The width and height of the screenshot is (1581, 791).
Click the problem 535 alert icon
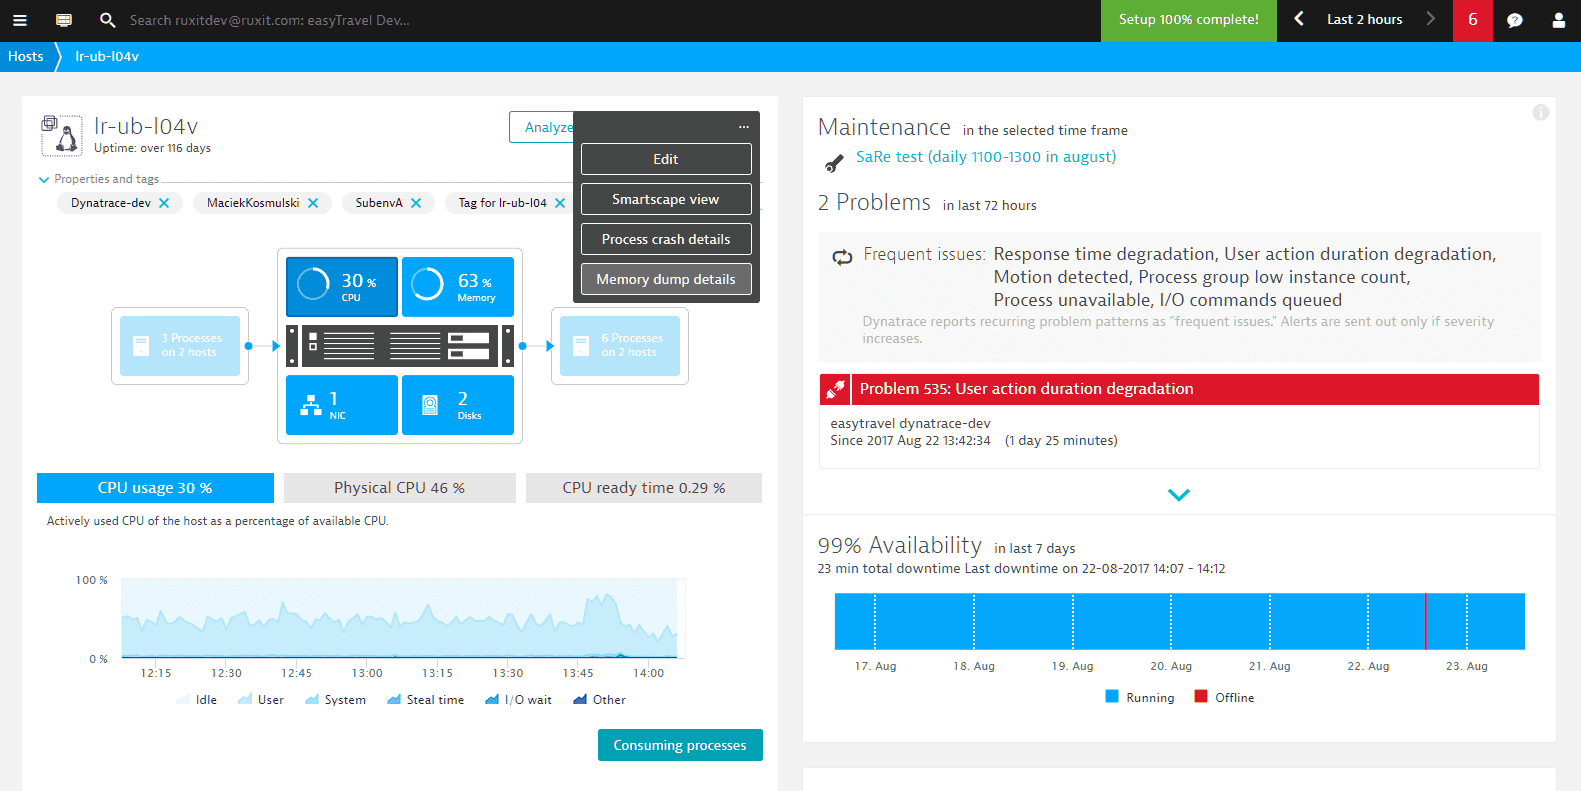point(835,389)
